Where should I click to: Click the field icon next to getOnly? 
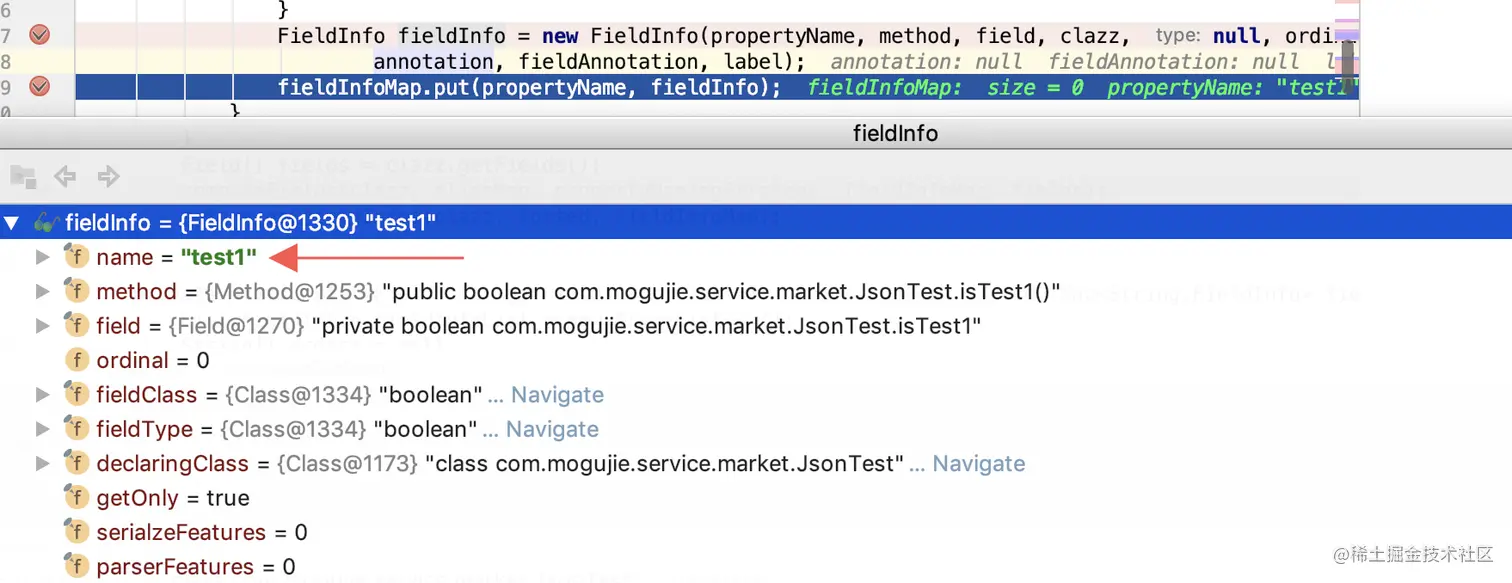pyautogui.click(x=77, y=497)
